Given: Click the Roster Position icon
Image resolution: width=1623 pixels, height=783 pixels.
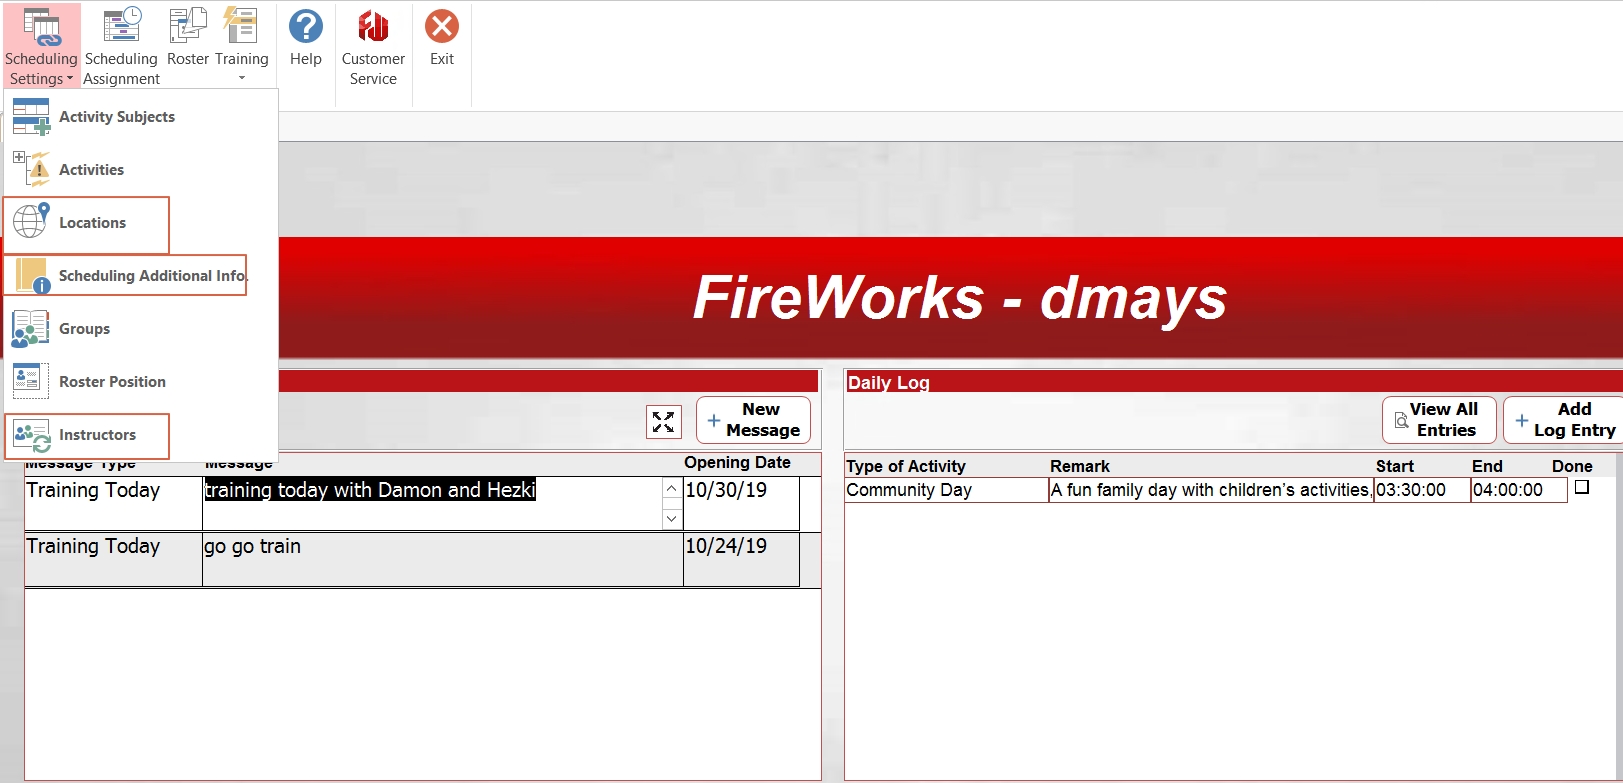Looking at the screenshot, I should [31, 382].
